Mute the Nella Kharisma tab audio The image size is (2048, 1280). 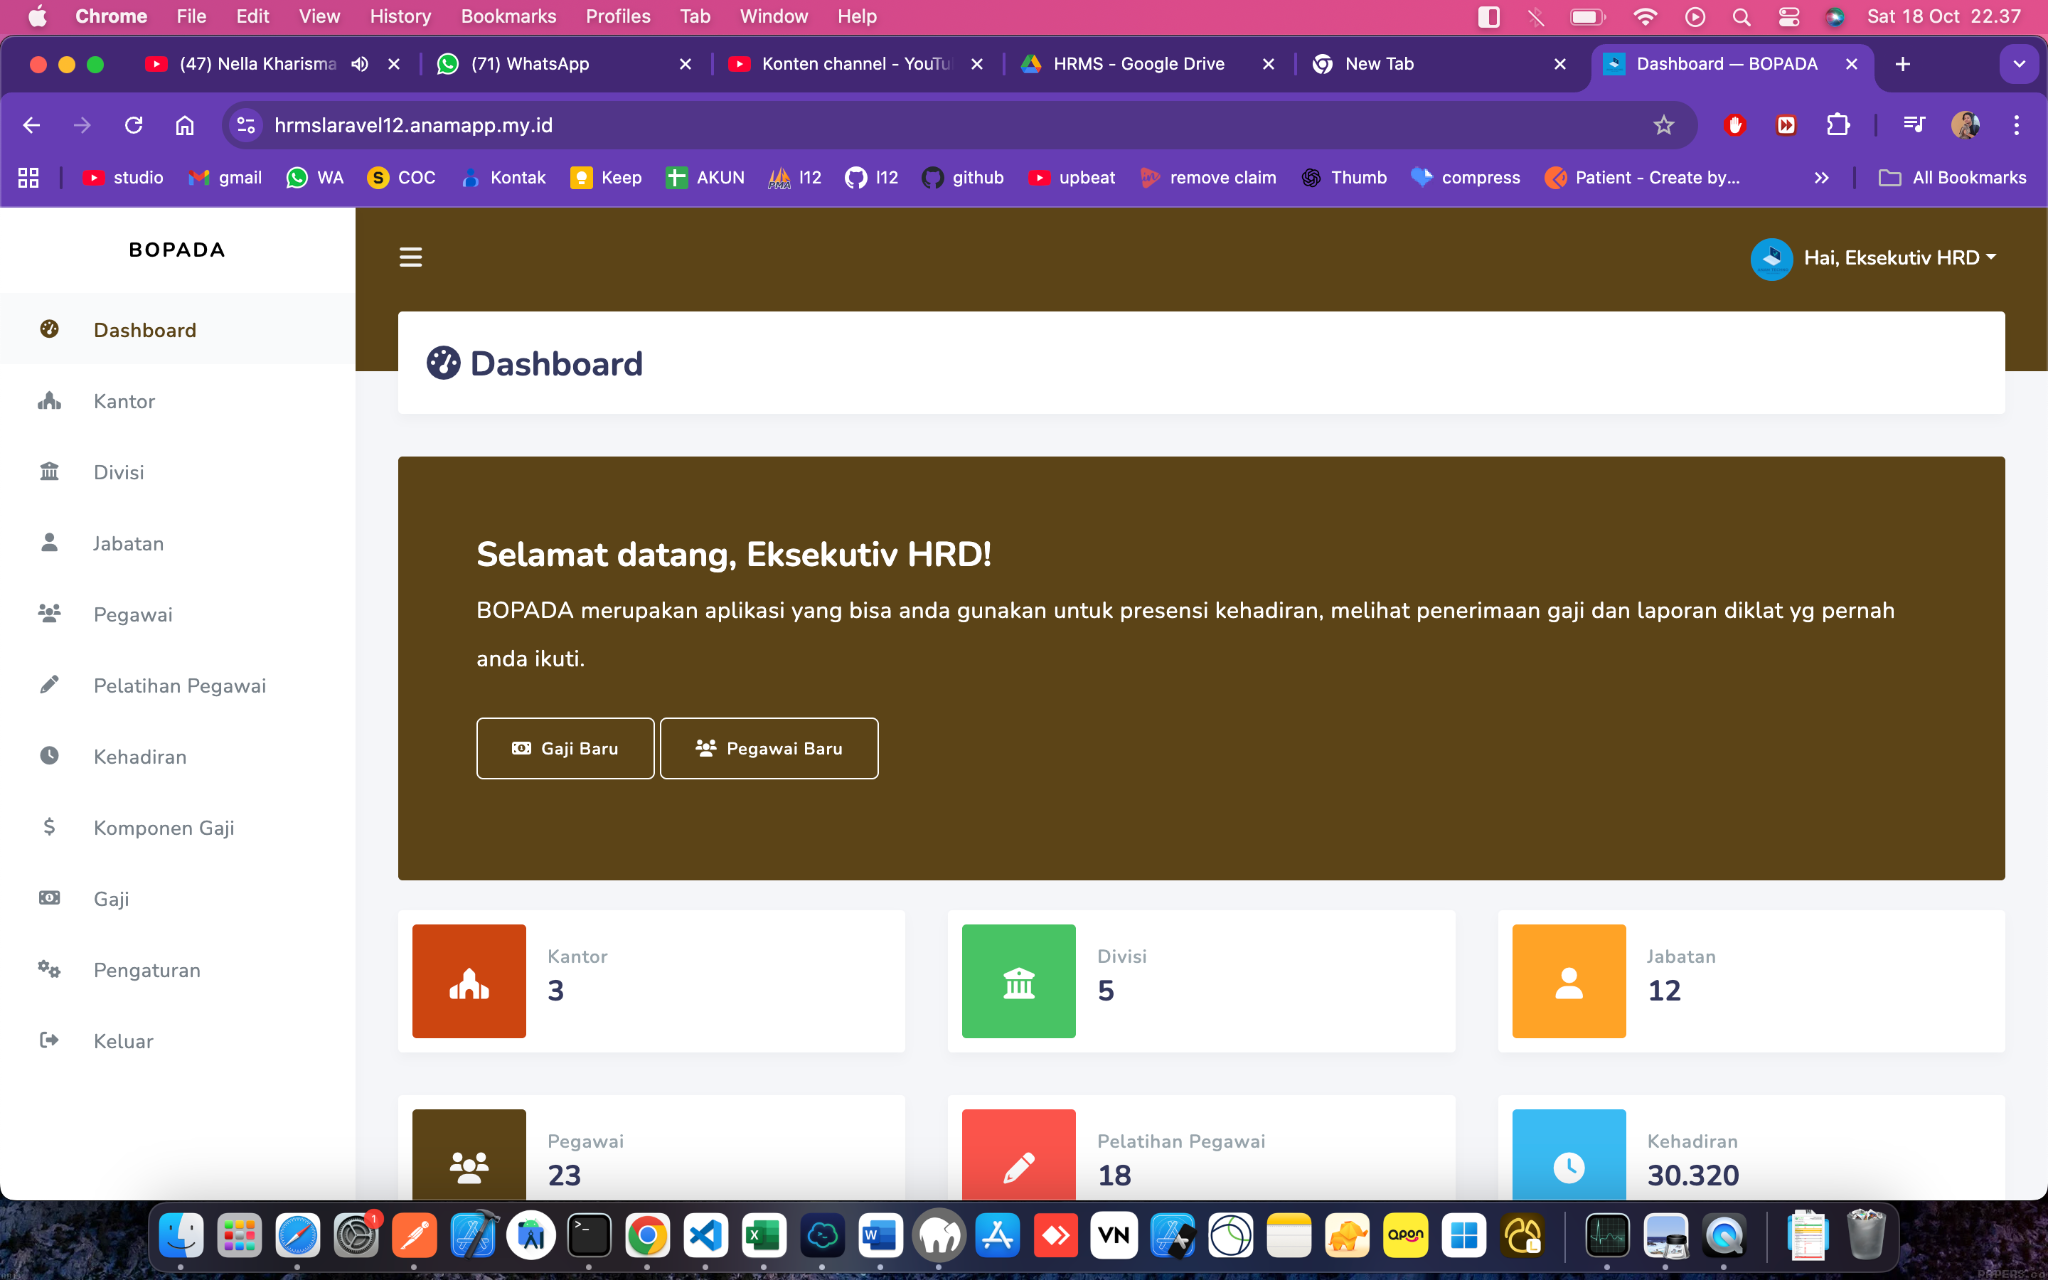click(x=360, y=64)
